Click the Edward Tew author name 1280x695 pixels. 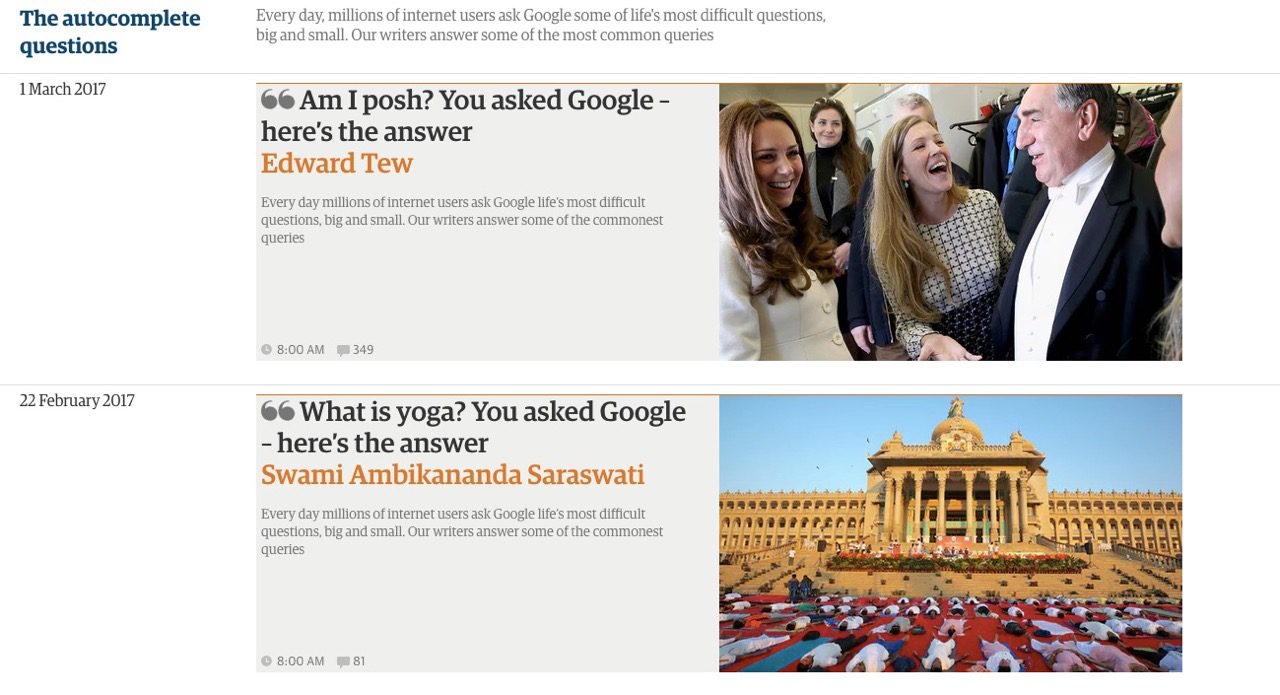(x=337, y=163)
